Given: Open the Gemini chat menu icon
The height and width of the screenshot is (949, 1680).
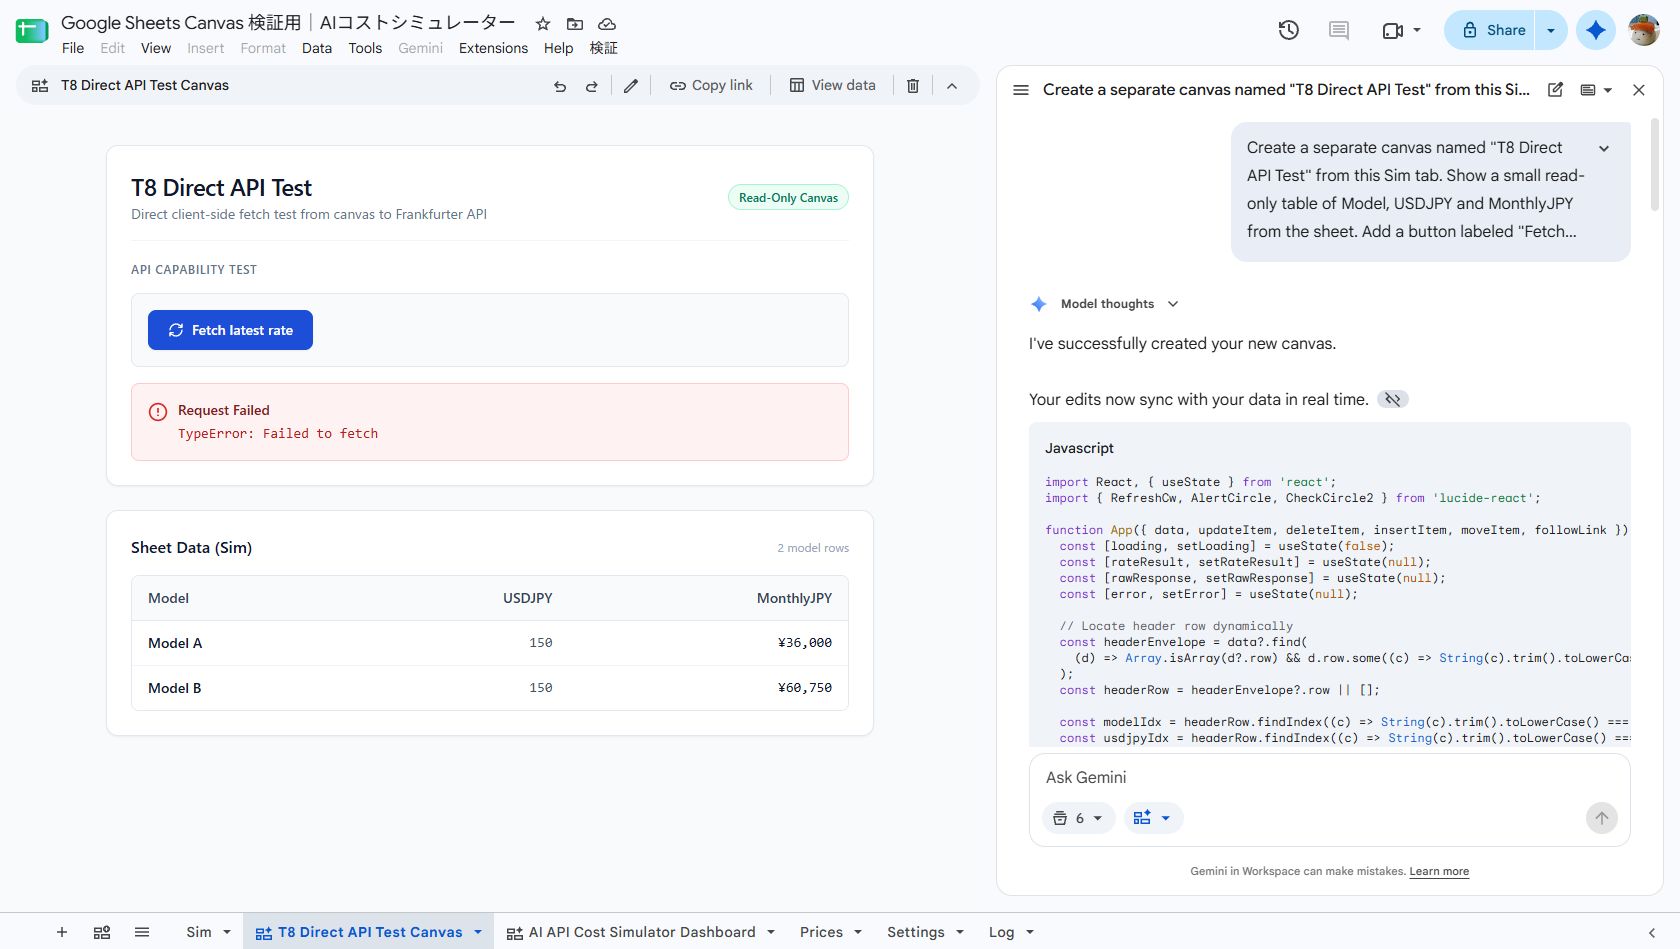Looking at the screenshot, I should click(1021, 90).
